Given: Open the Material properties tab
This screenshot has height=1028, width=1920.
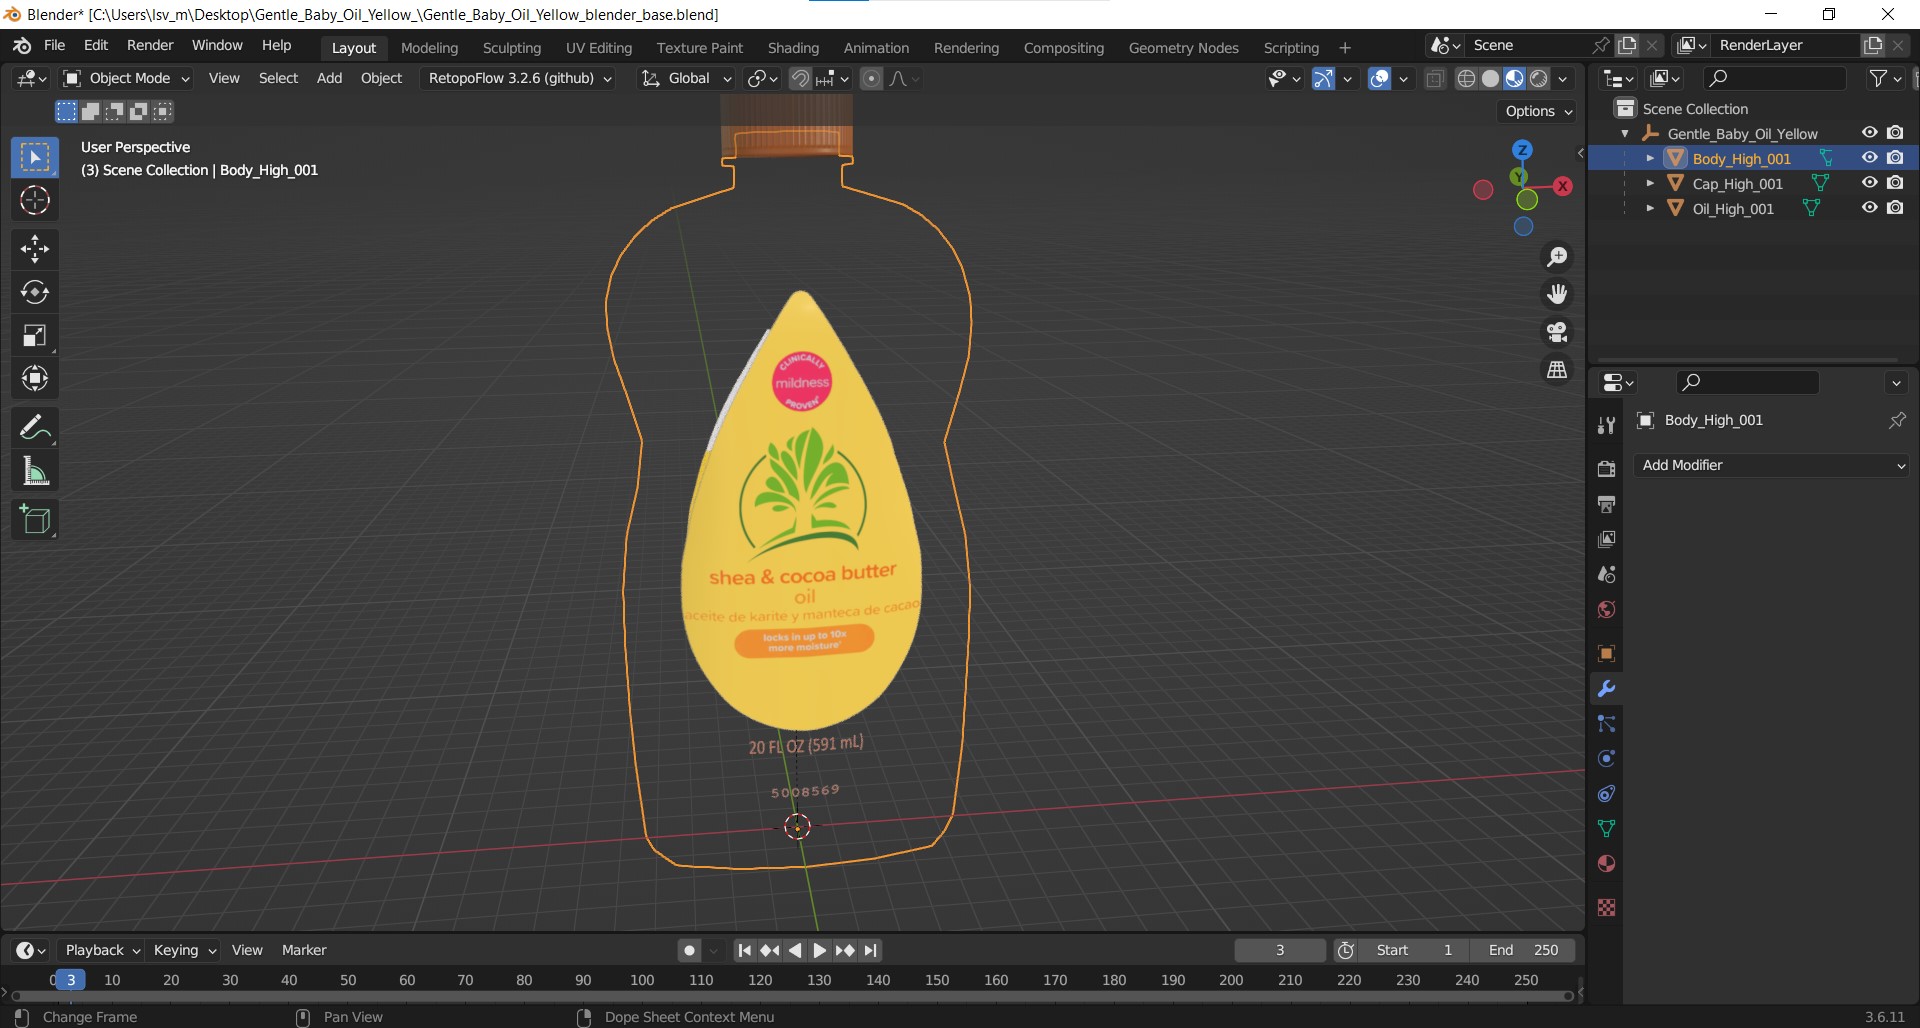Looking at the screenshot, I should click(1606, 864).
